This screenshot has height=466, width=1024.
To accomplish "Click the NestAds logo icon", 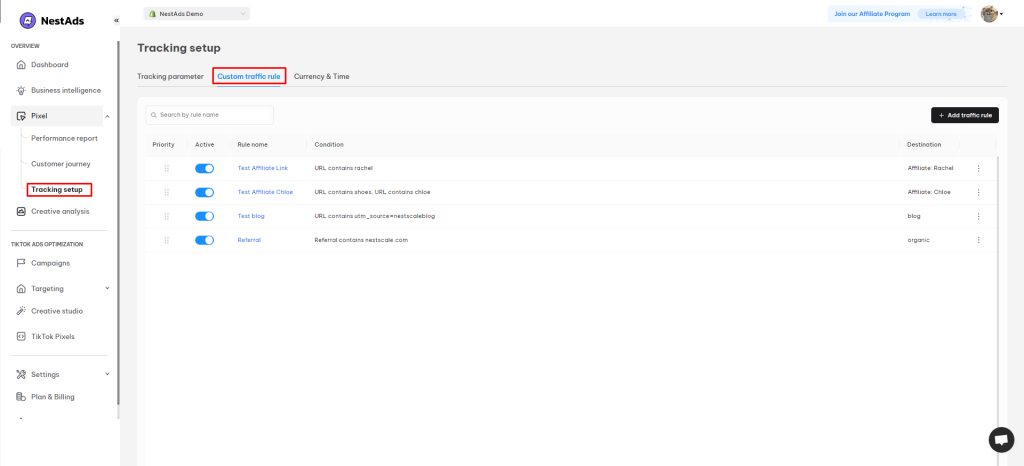I will click(28, 21).
